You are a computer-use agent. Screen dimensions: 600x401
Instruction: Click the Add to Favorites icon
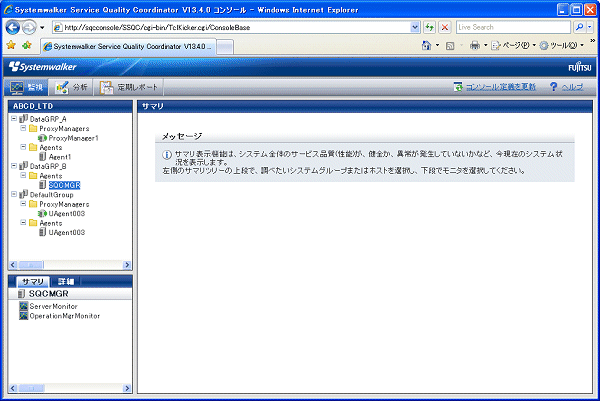pyautogui.click(x=26, y=46)
